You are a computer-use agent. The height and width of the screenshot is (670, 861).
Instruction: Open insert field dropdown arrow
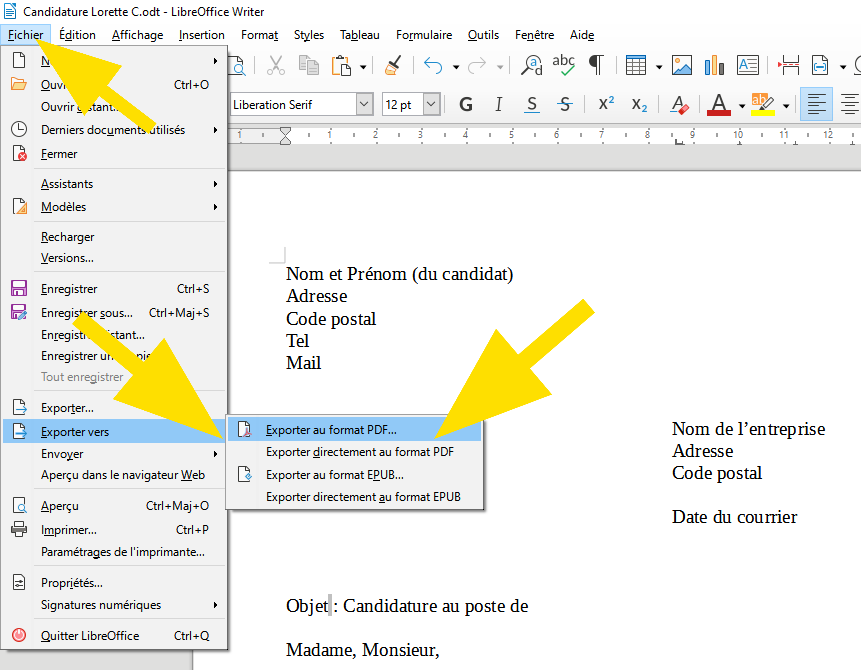pyautogui.click(x=843, y=67)
